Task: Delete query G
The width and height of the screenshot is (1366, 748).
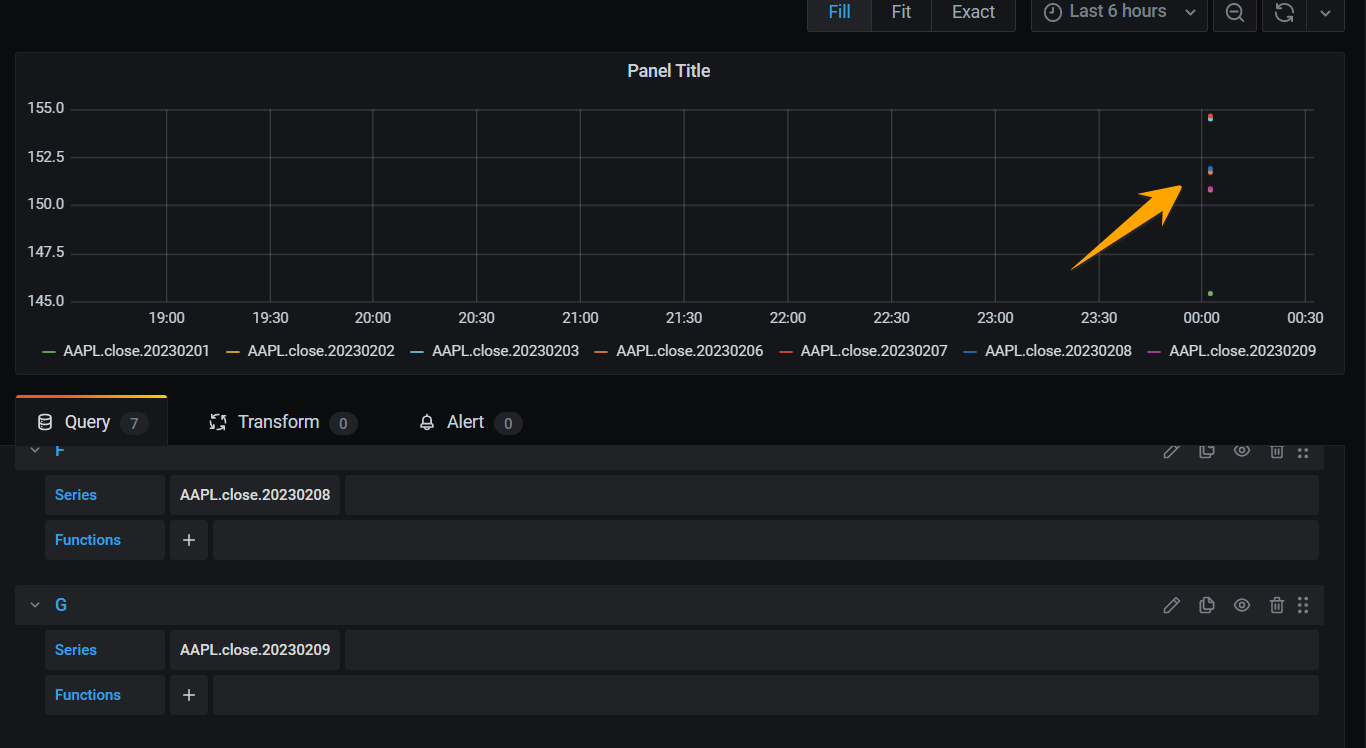Action: (1277, 605)
